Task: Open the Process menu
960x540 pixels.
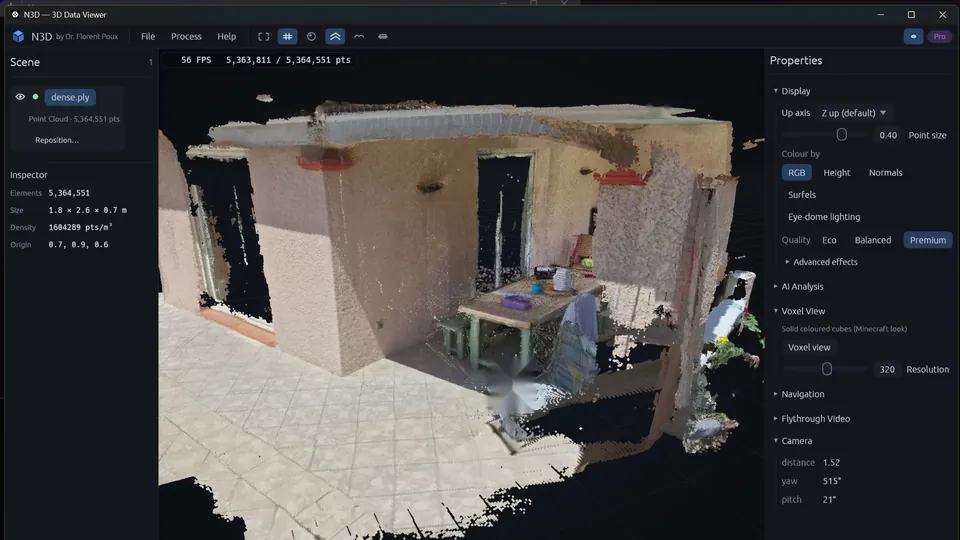Action: (186, 37)
